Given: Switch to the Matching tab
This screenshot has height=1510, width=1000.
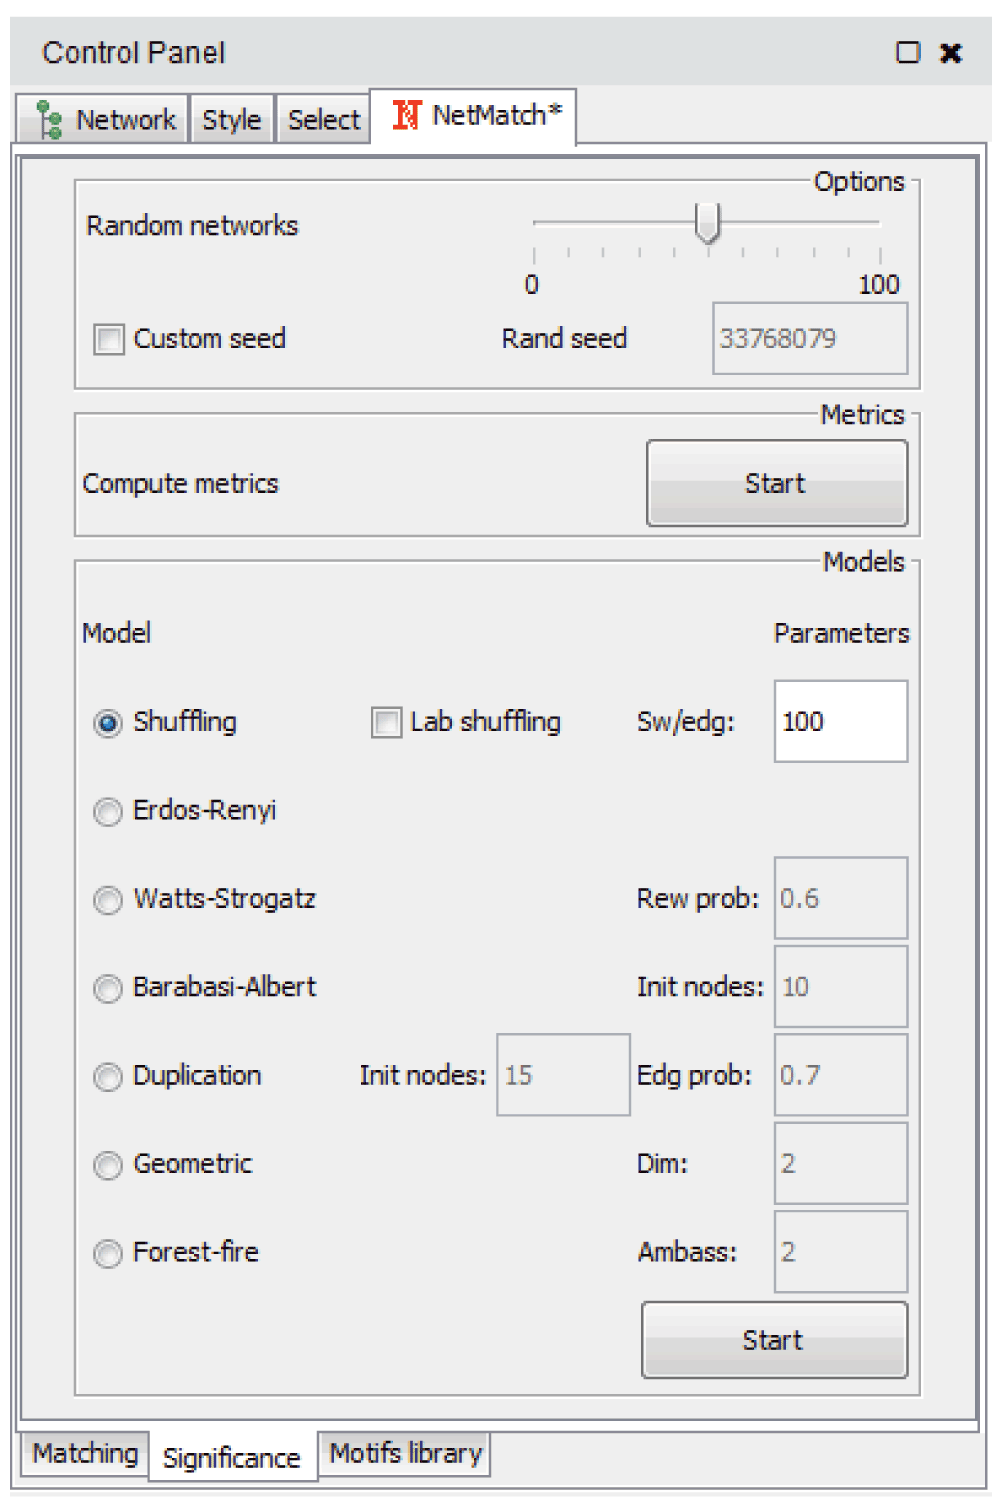Looking at the screenshot, I should pyautogui.click(x=85, y=1453).
